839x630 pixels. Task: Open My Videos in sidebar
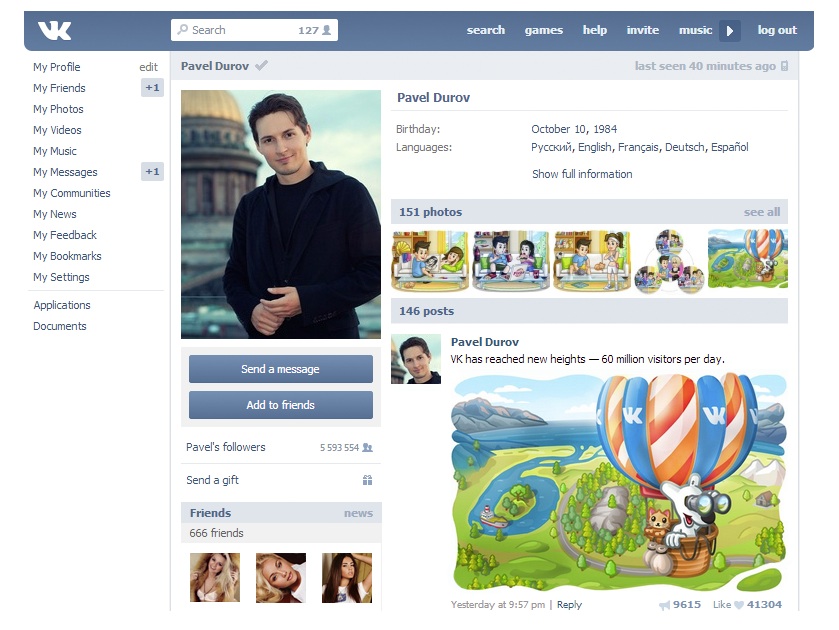pyautogui.click(x=57, y=130)
